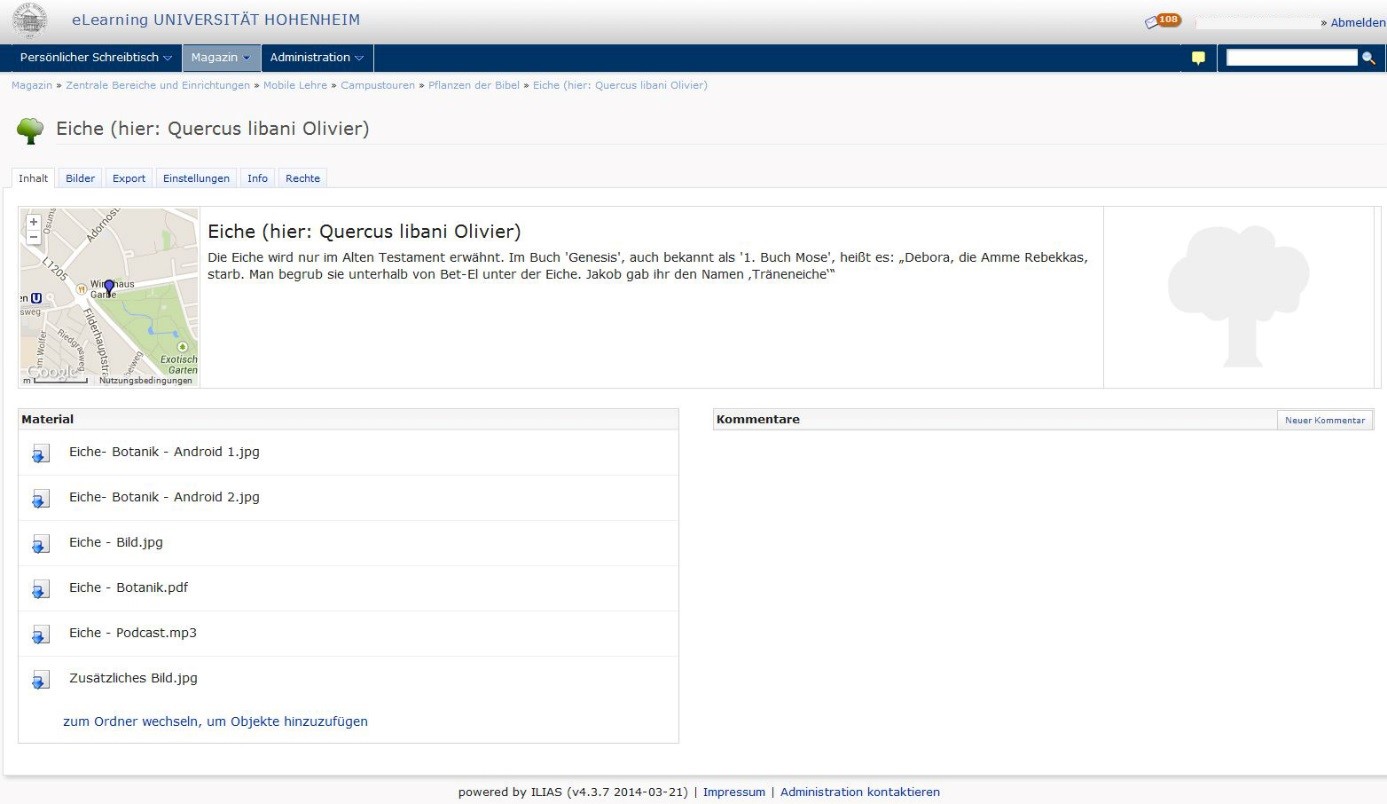Click the search magnifier icon
The height and width of the screenshot is (804, 1387).
click(1368, 58)
